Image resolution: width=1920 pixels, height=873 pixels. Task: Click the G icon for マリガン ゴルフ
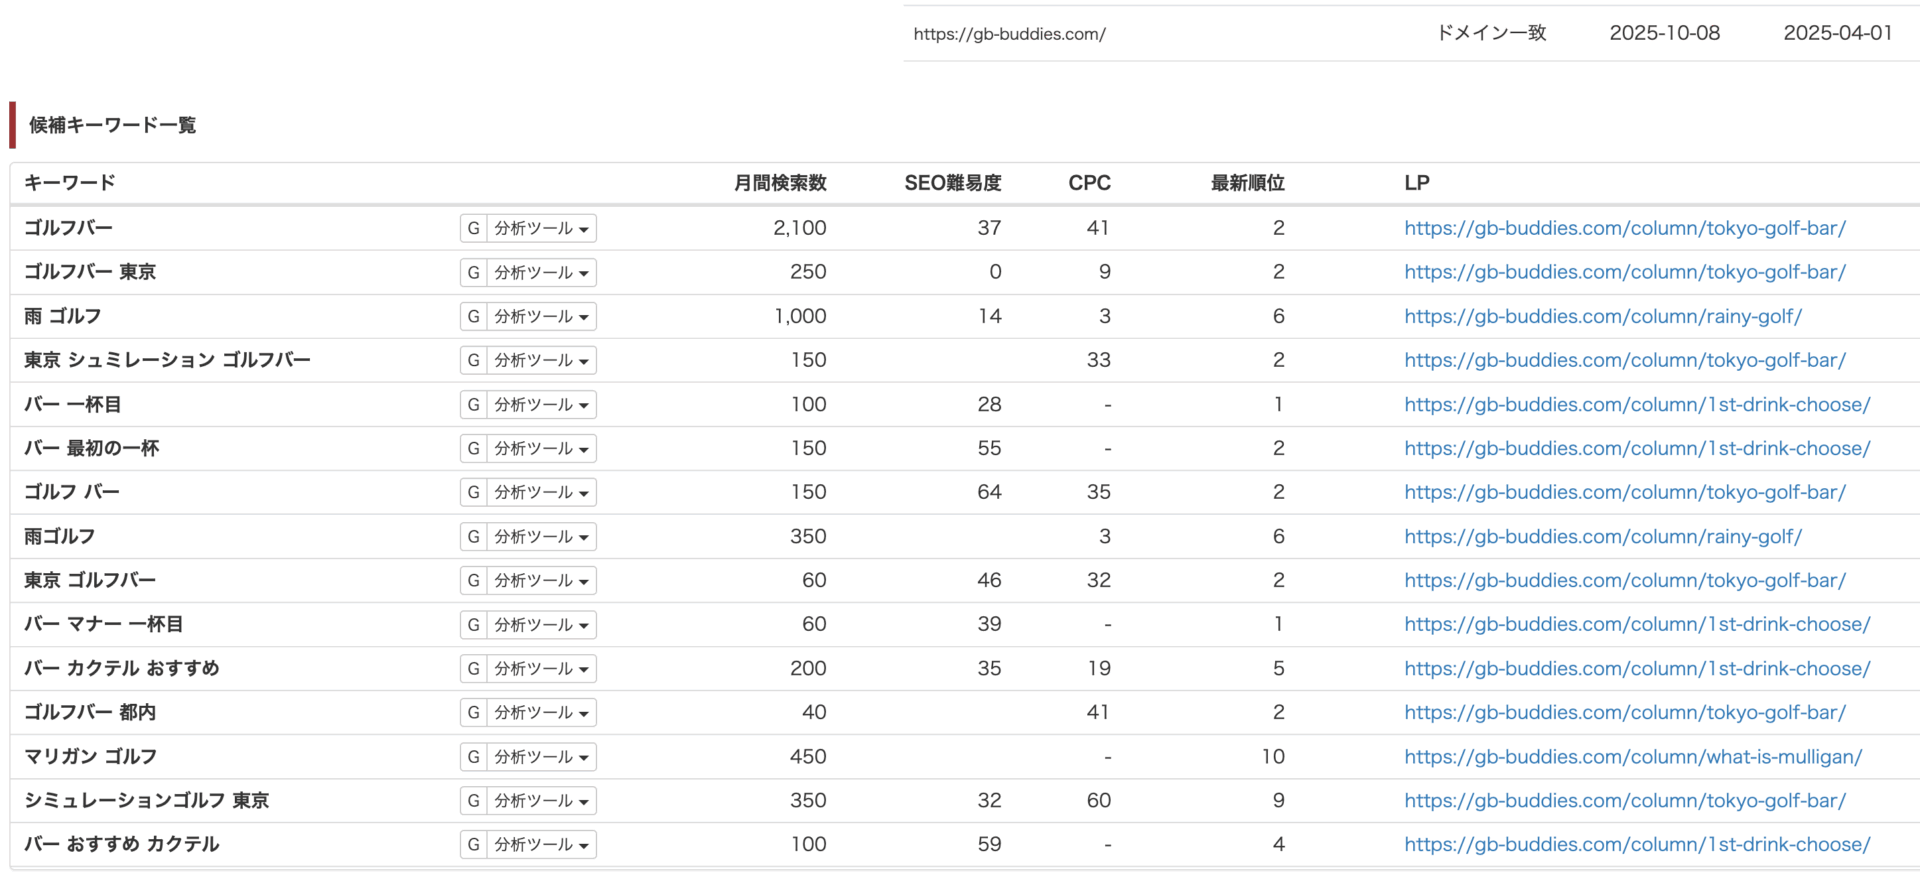coord(474,756)
